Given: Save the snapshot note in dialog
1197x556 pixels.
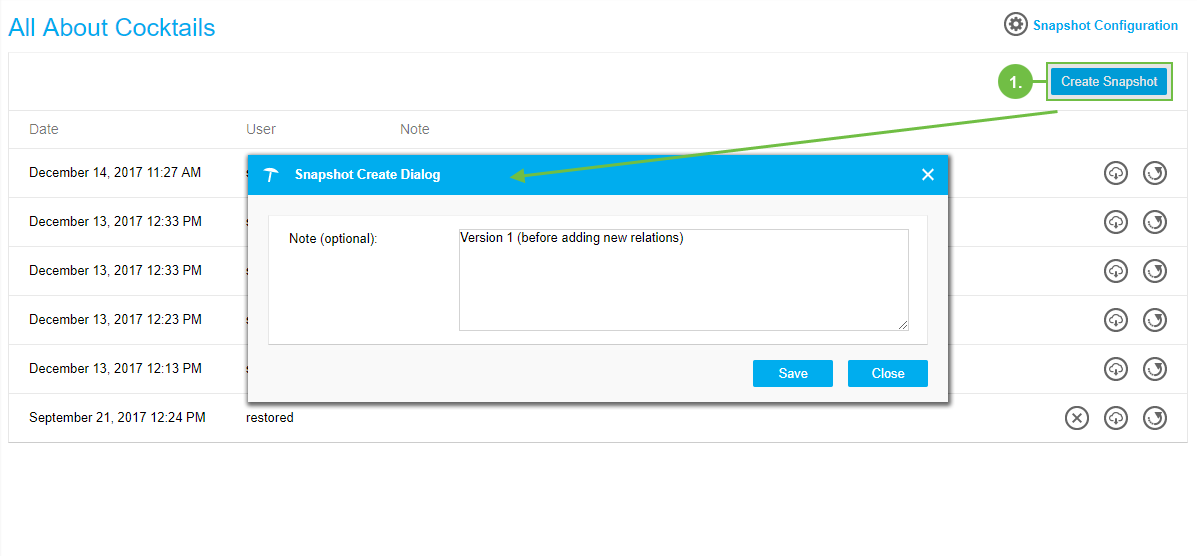Looking at the screenshot, I should coord(793,373).
